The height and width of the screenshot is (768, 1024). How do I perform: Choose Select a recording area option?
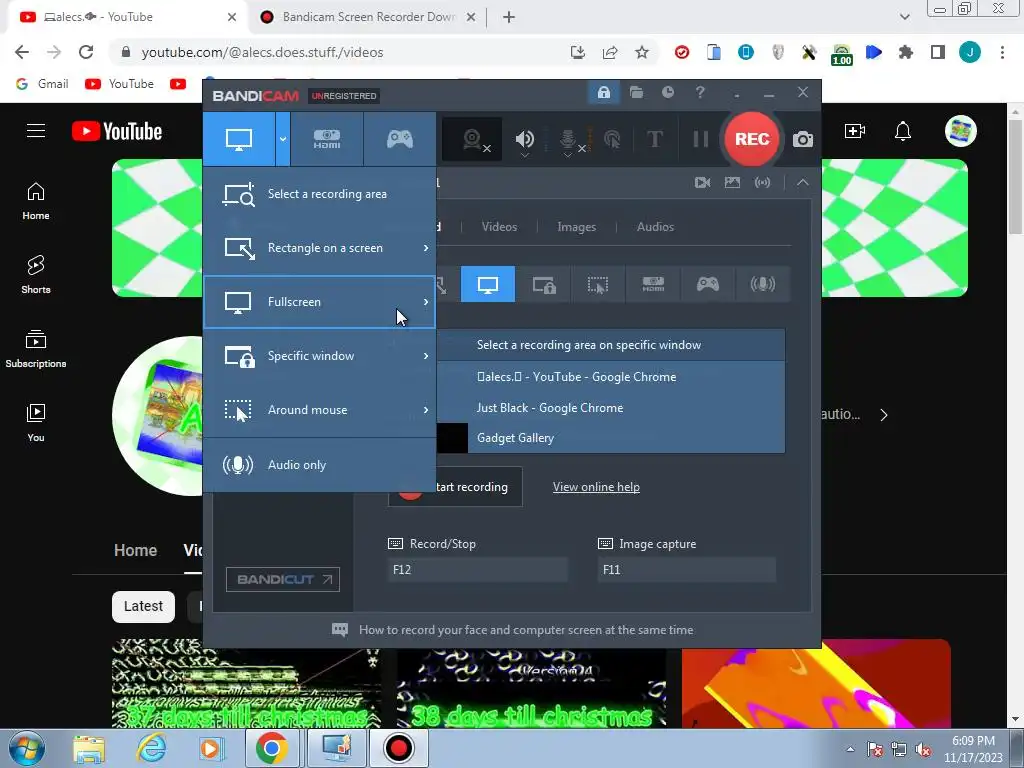coord(319,194)
